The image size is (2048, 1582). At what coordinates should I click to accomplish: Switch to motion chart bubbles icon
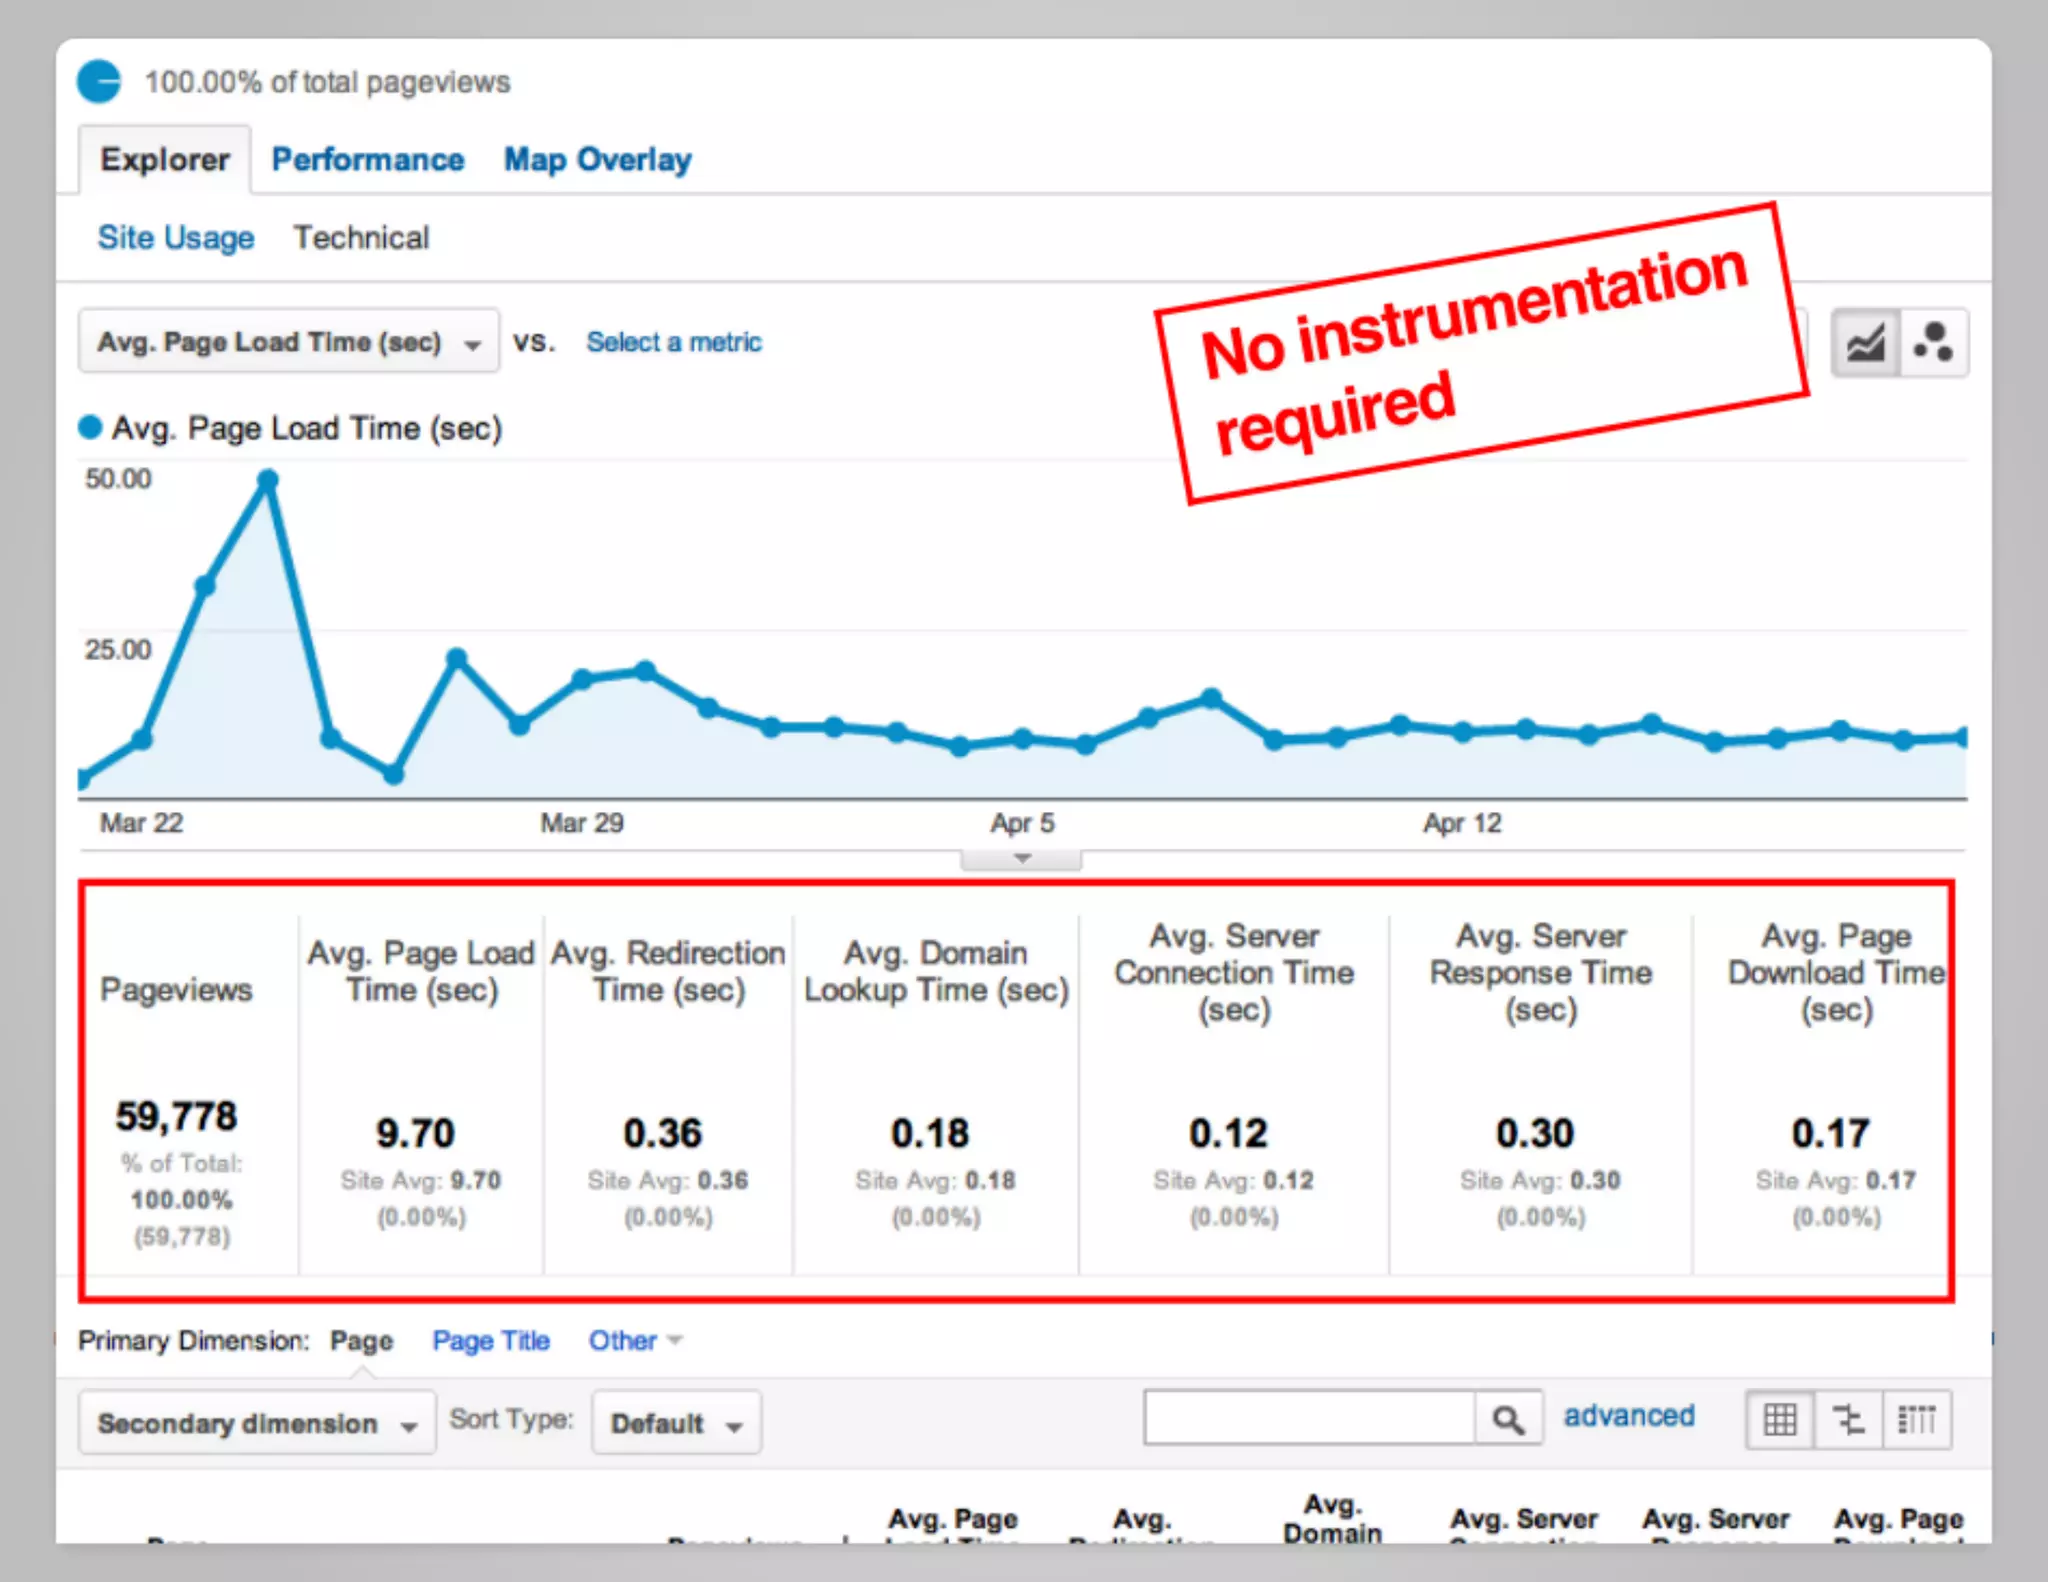click(1933, 343)
